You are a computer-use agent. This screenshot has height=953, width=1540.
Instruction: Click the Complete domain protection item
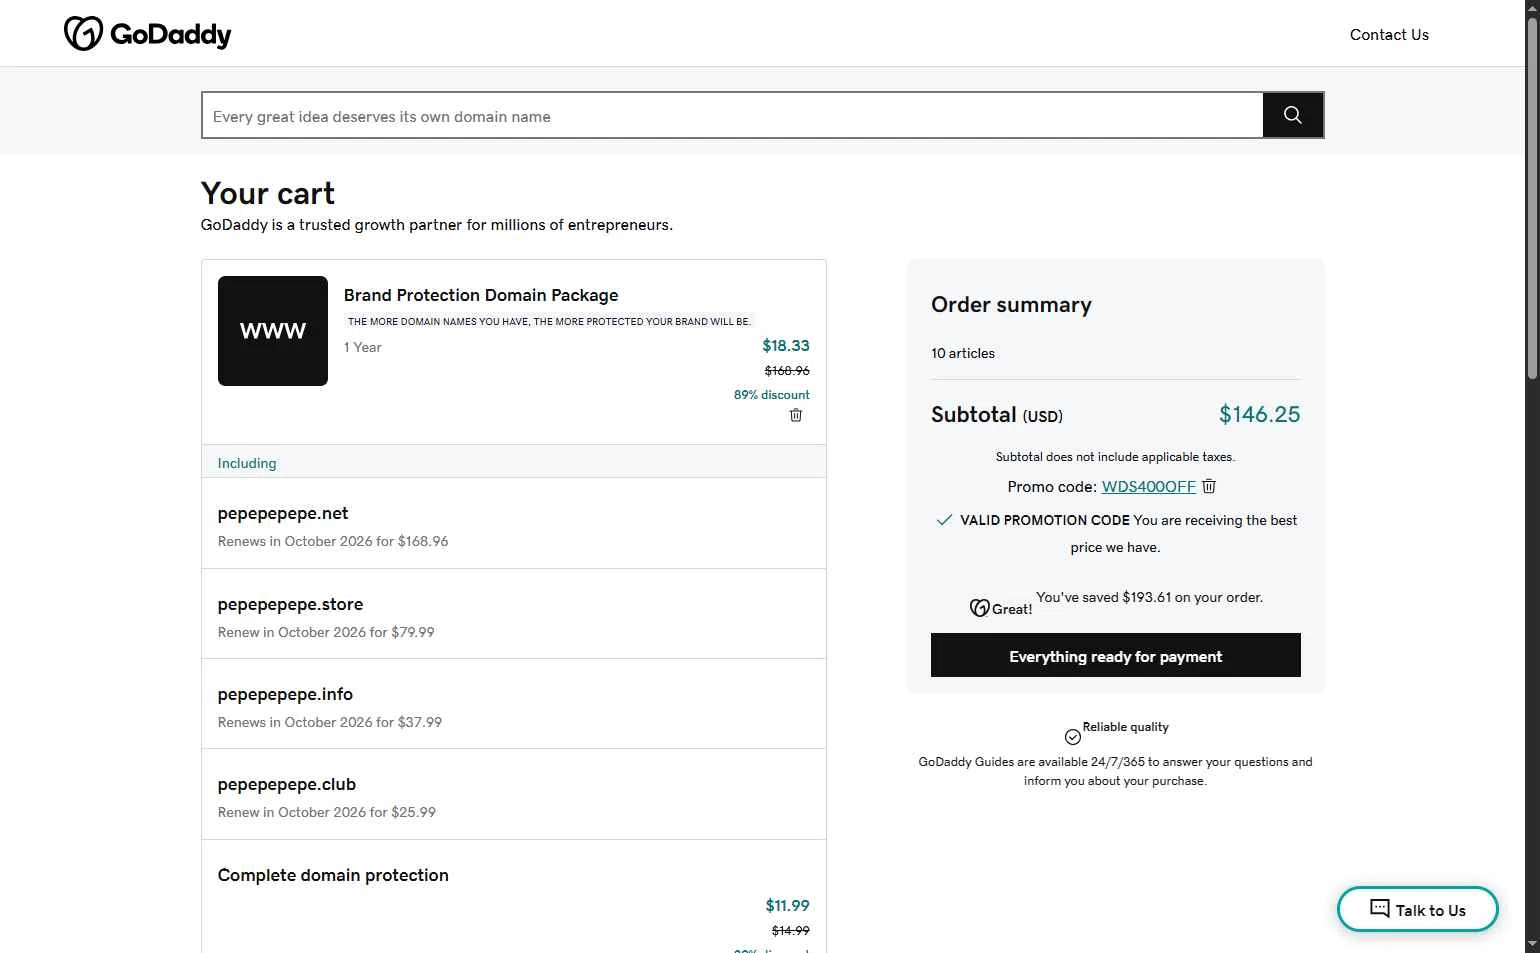(x=334, y=875)
